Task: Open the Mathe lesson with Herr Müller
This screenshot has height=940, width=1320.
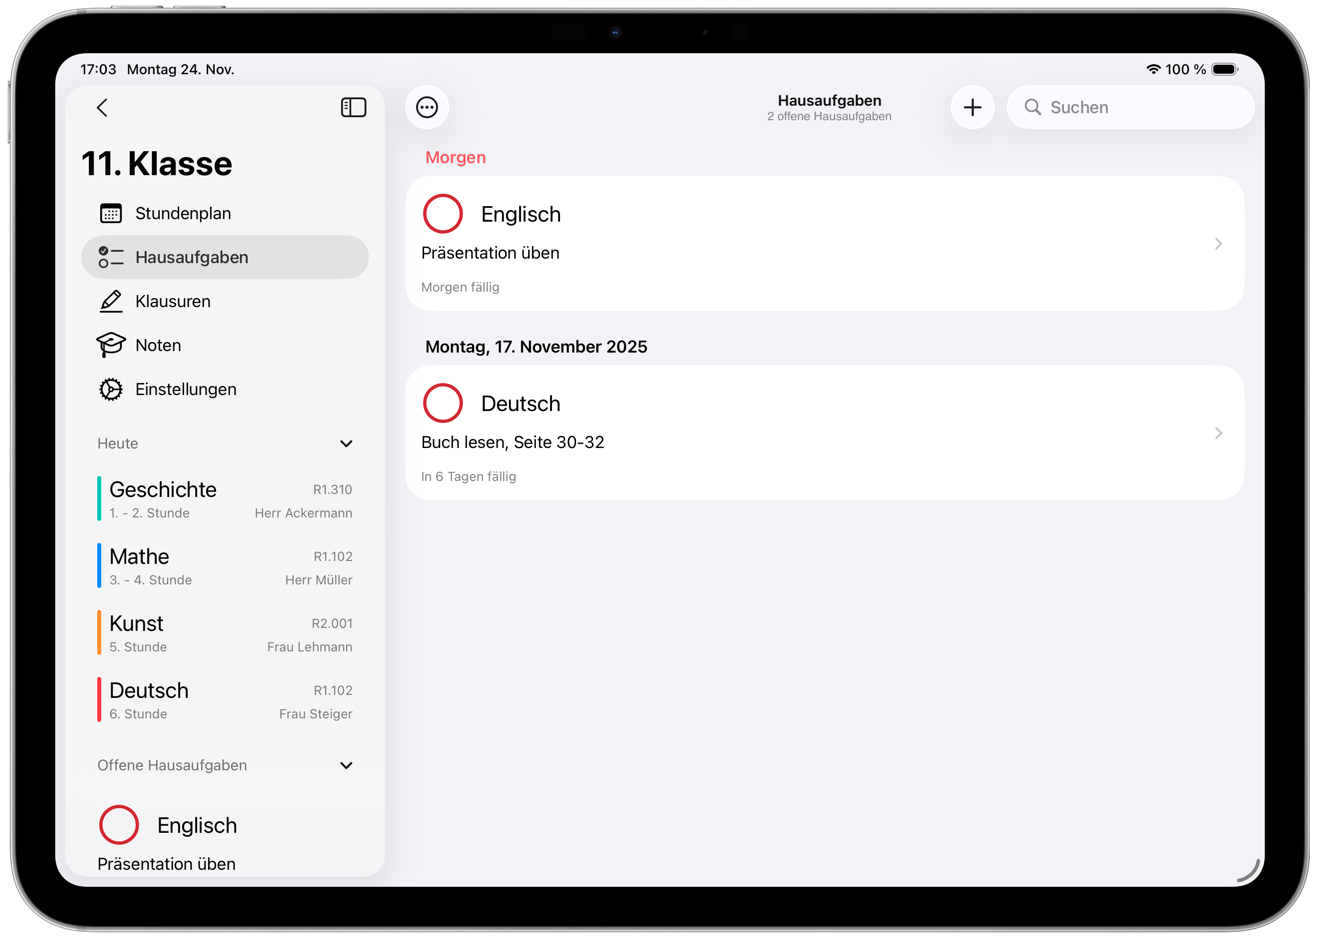Action: tap(225, 566)
